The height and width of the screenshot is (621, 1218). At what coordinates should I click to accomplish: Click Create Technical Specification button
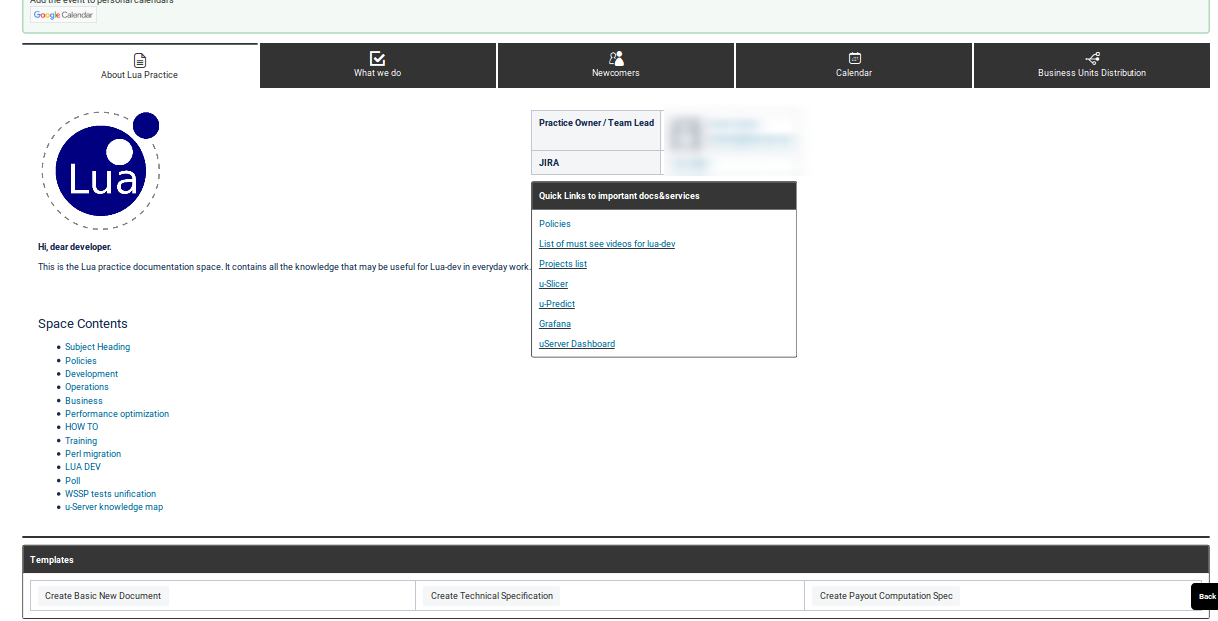point(492,596)
